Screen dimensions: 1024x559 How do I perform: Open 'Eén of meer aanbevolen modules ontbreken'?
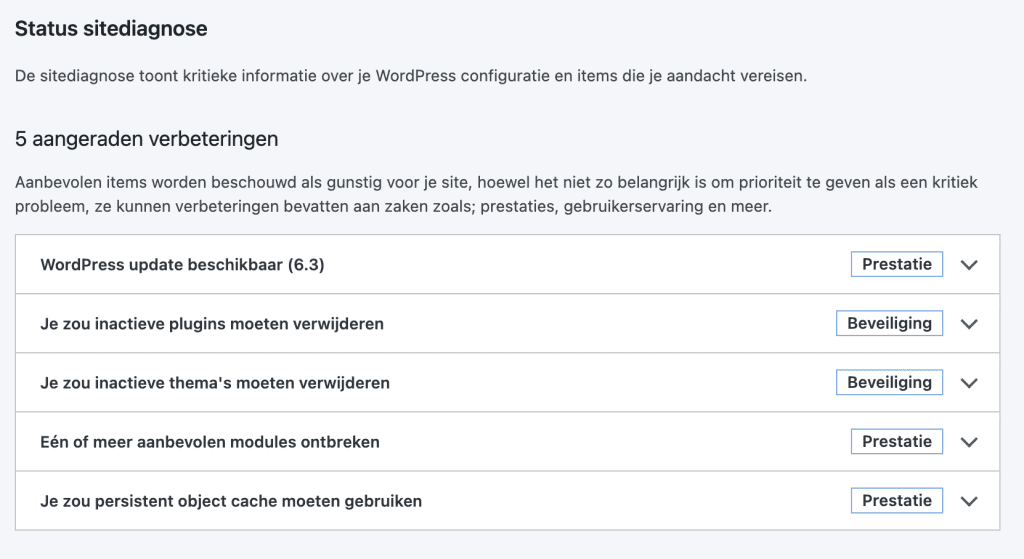[x=210, y=442]
